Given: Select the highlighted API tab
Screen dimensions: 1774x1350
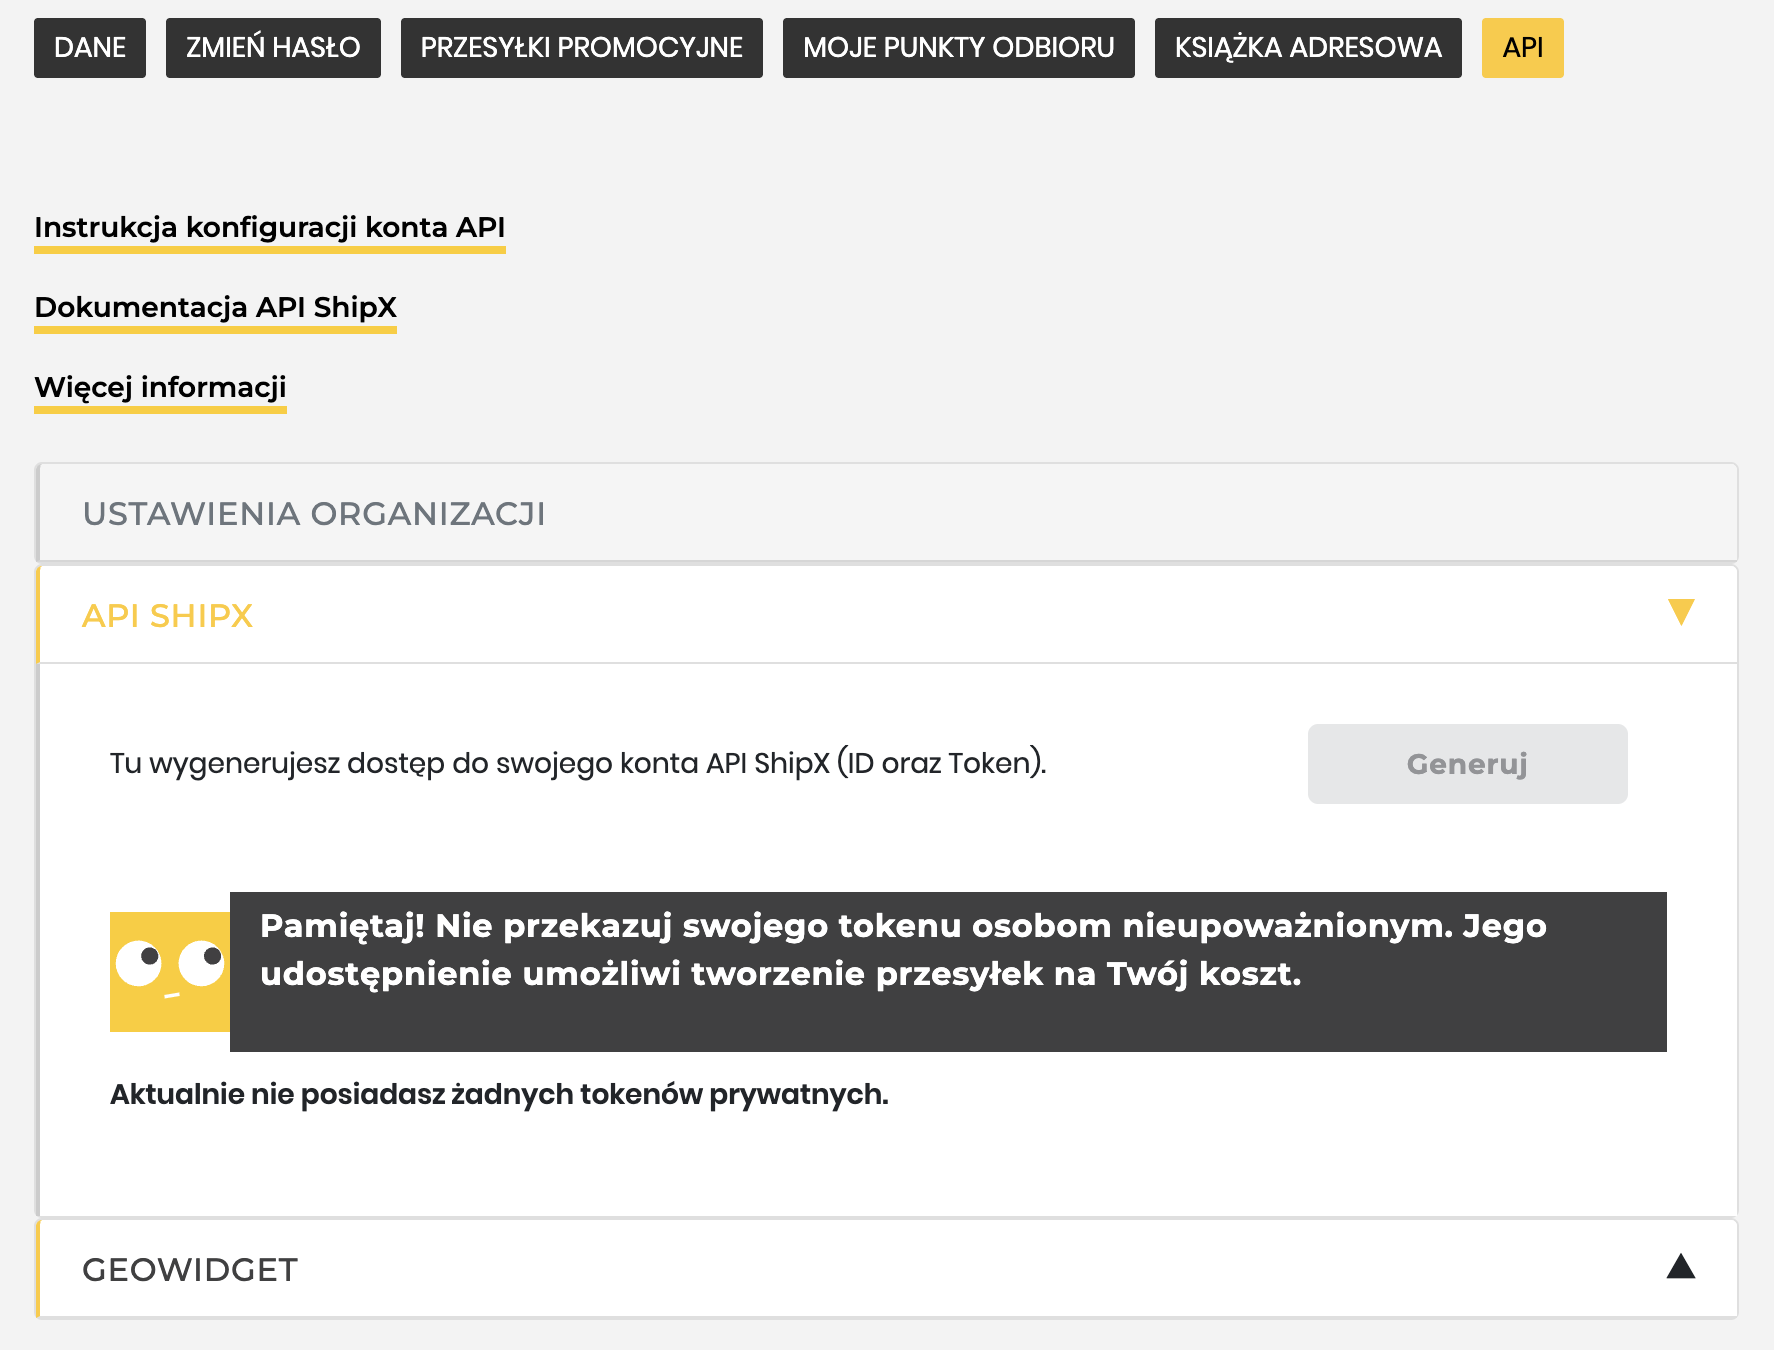Looking at the screenshot, I should click(1522, 48).
